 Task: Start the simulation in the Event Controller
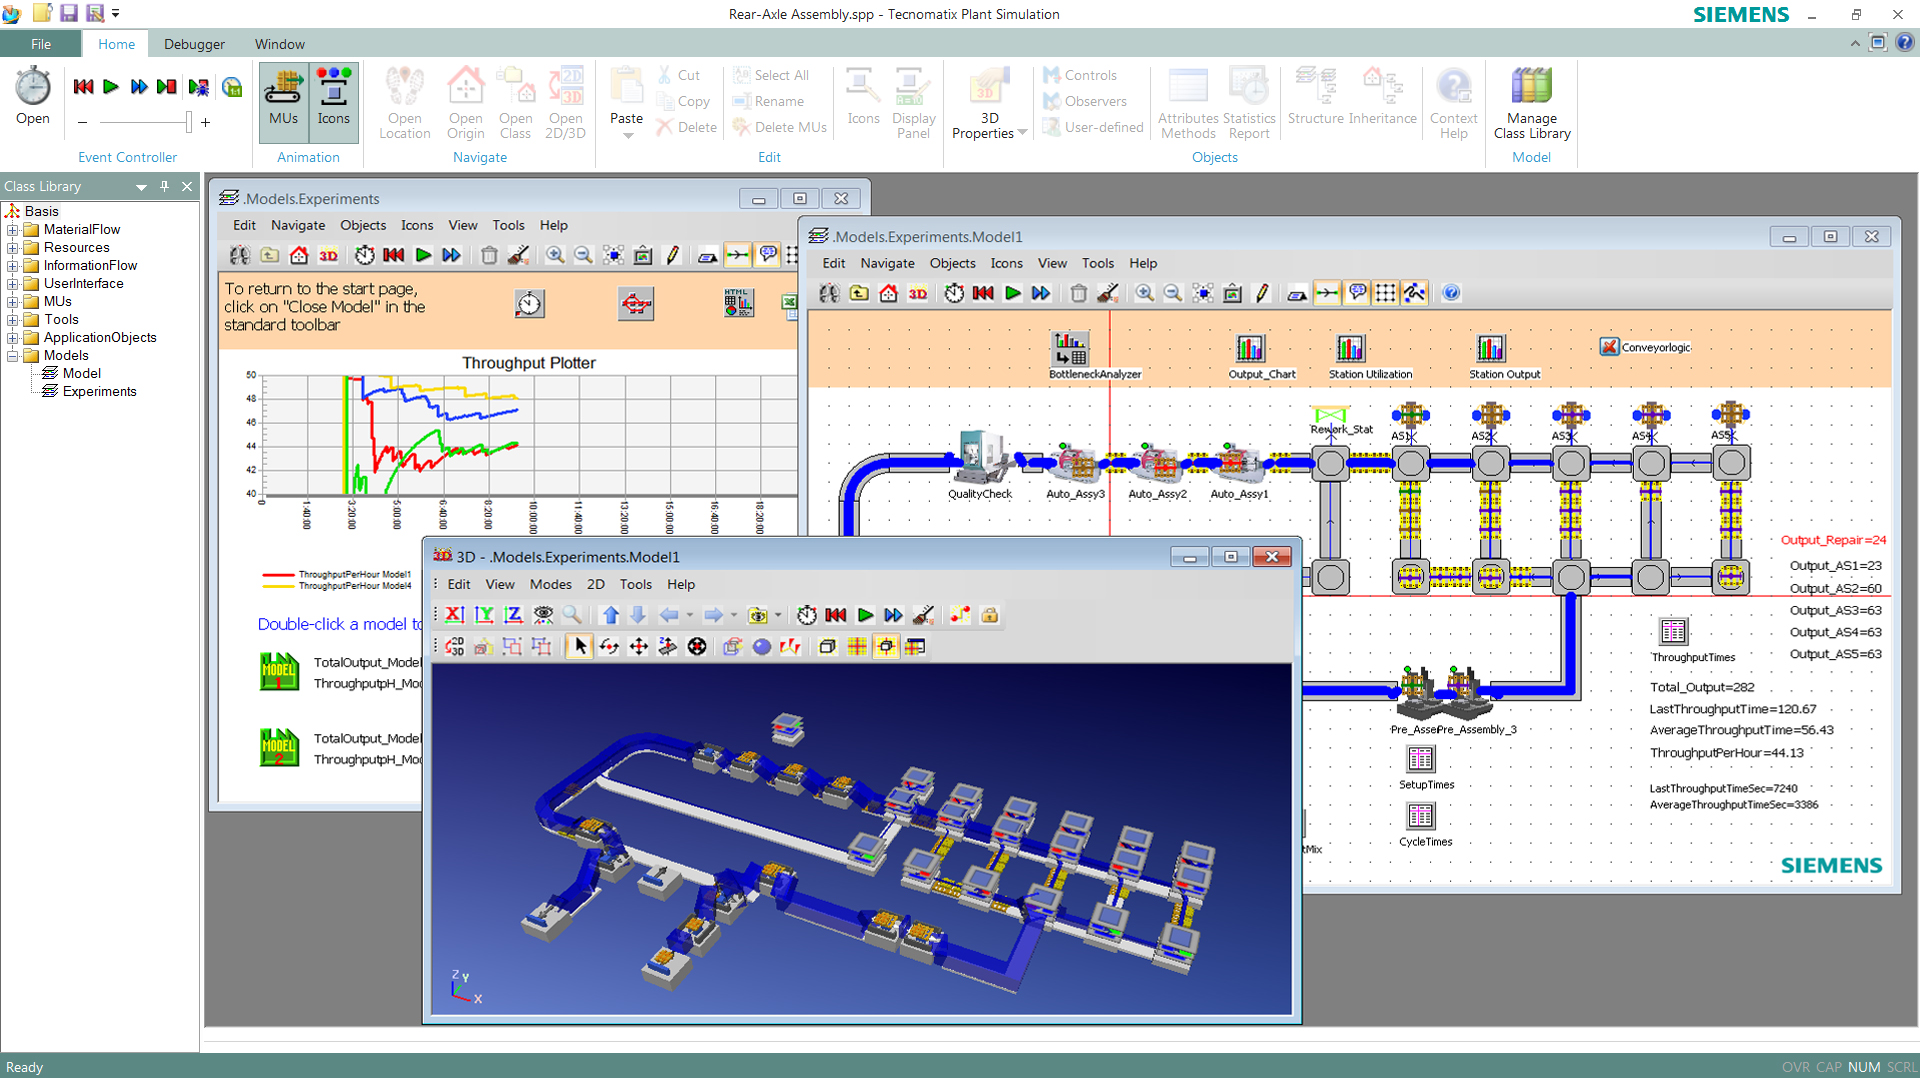point(111,87)
